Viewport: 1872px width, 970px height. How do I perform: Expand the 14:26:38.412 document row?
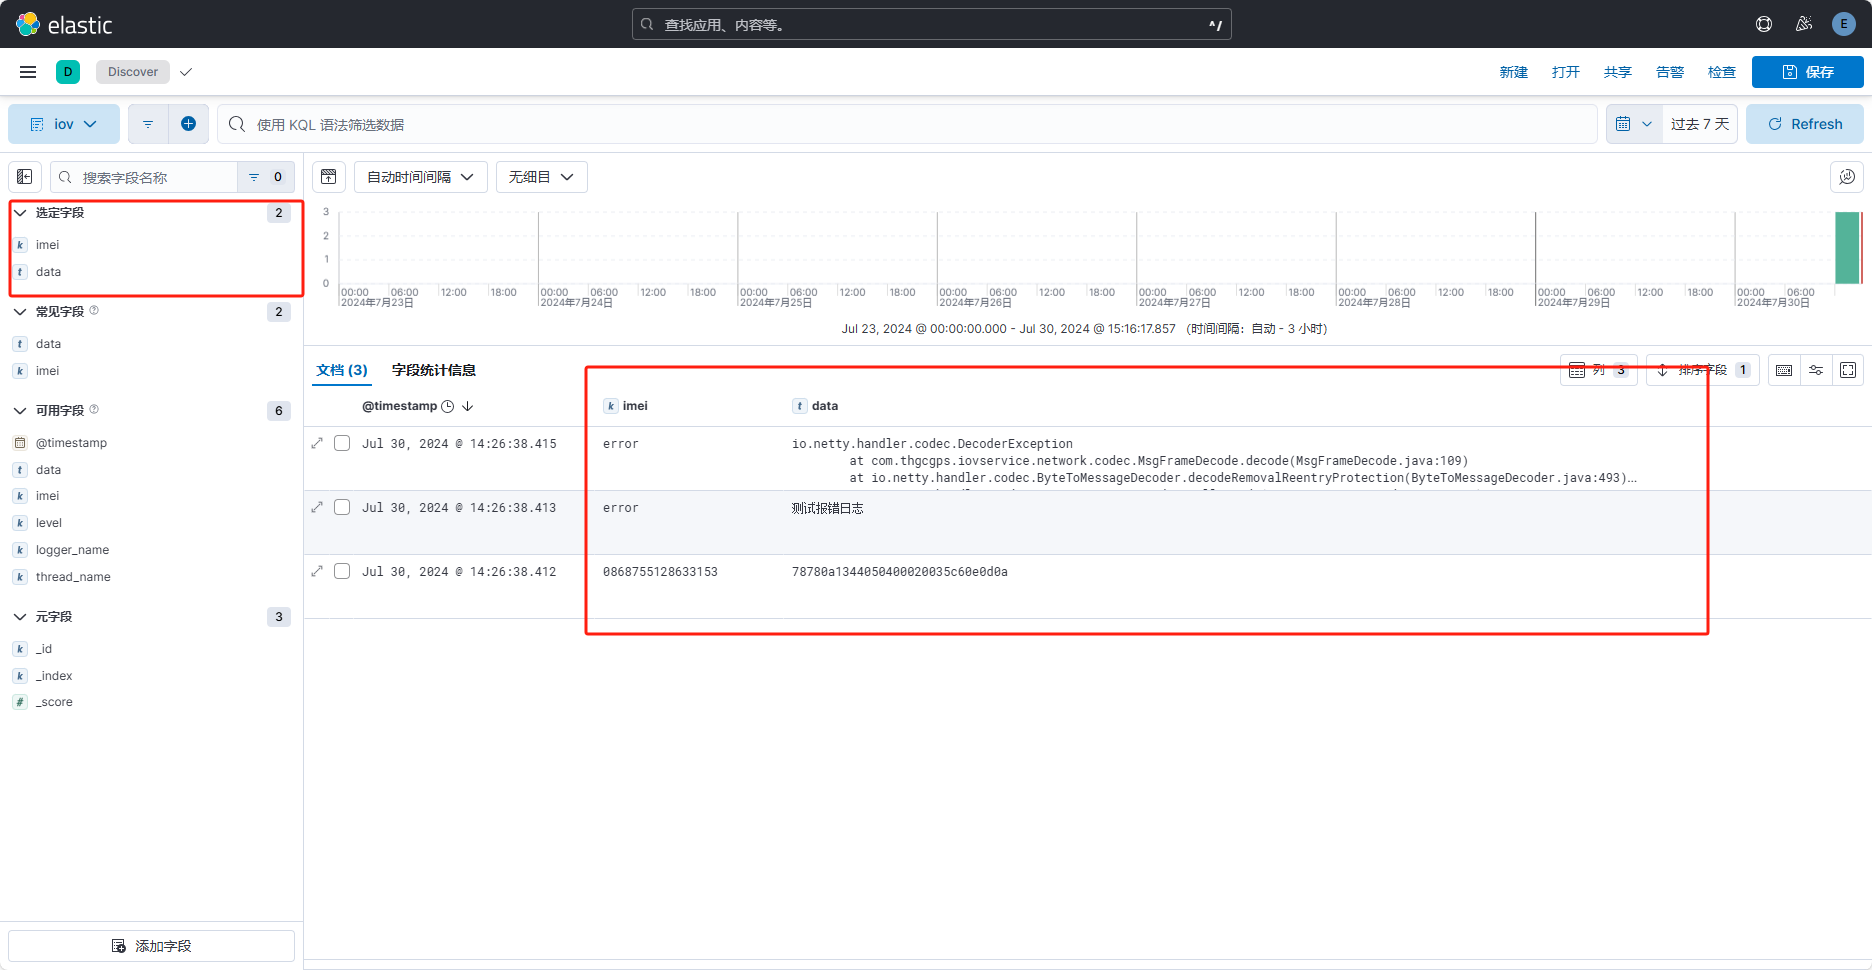[317, 571]
